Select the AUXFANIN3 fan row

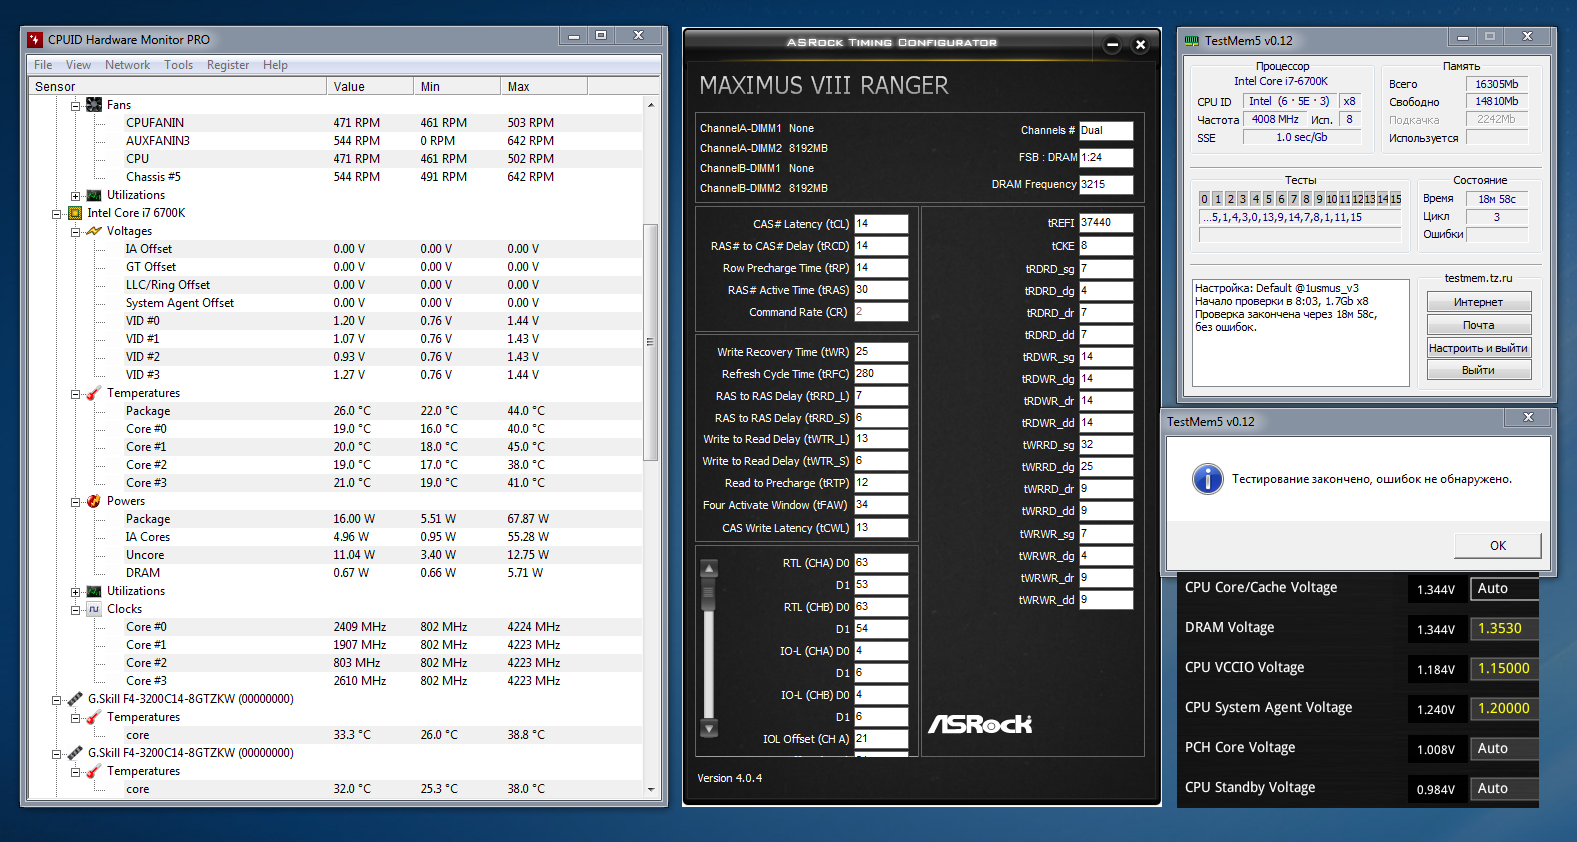pyautogui.click(x=336, y=141)
